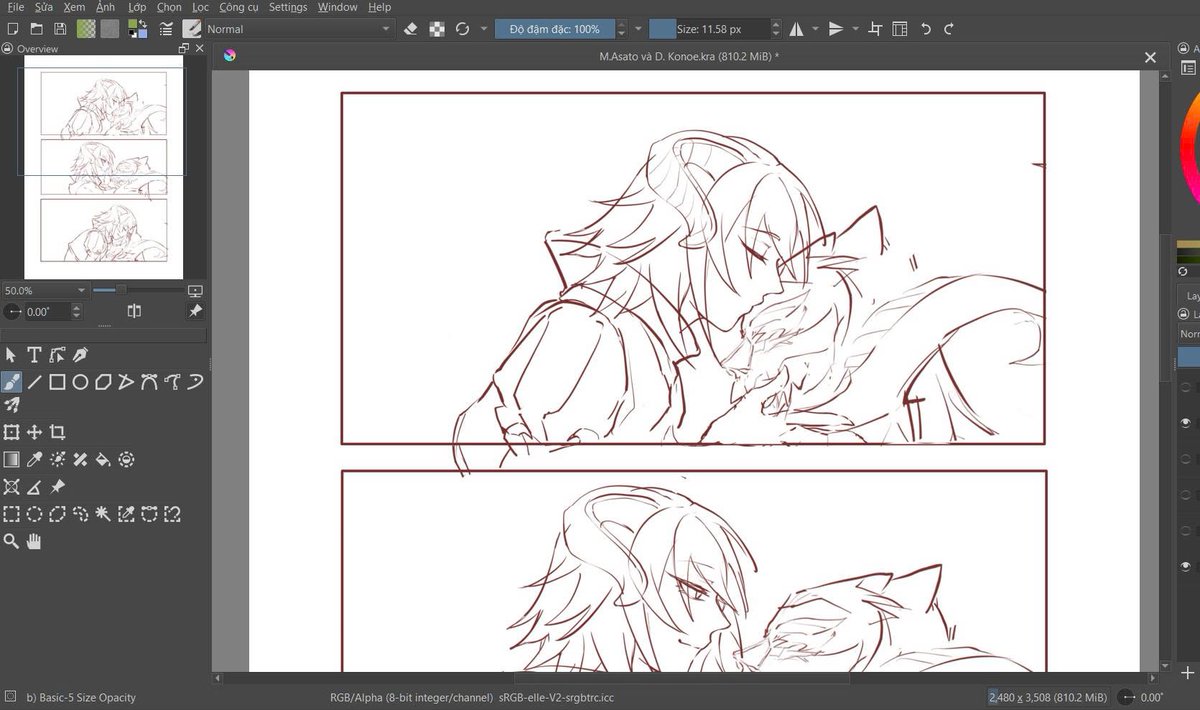1200x710 pixels.
Task: Select the Line tool
Action: pyautogui.click(x=34, y=381)
